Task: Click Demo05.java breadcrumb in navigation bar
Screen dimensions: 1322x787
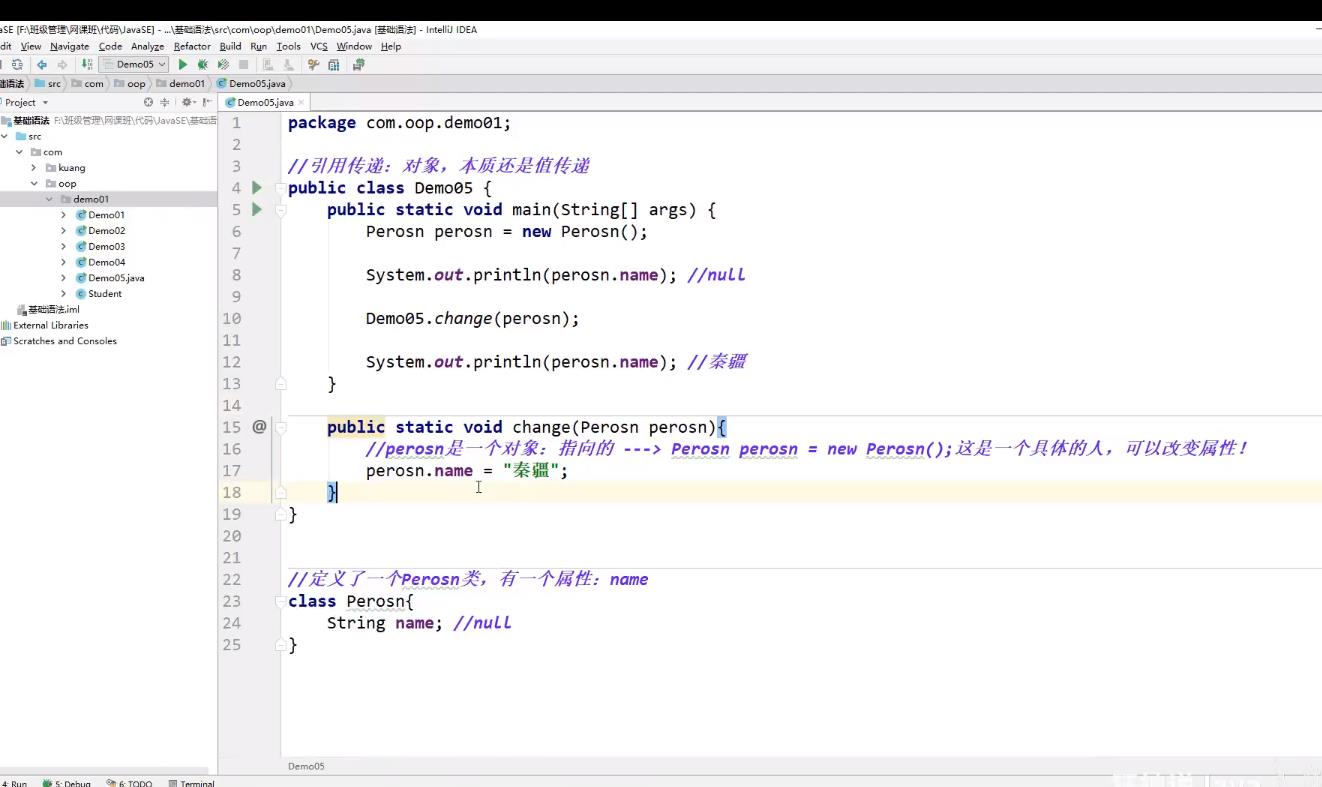Action: point(250,84)
